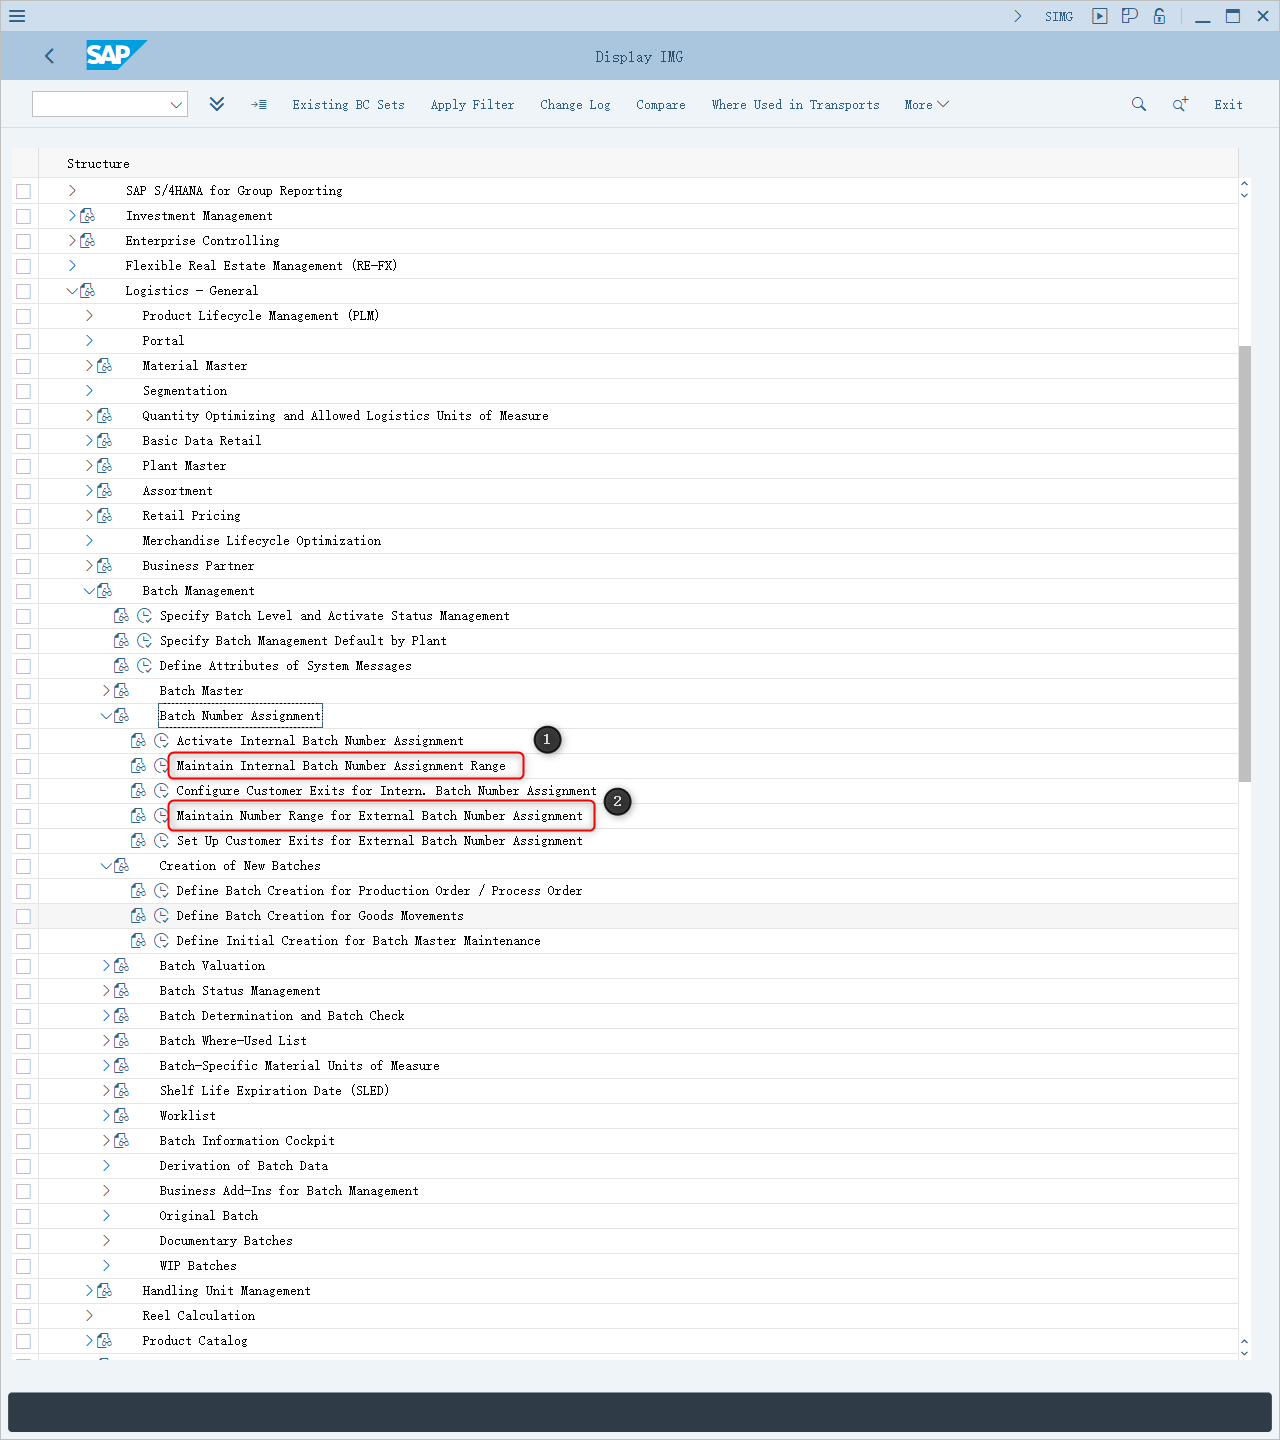Tick the checkbox for Batch Valuation row
Screen dimensions: 1280x1440
click(x=24, y=966)
